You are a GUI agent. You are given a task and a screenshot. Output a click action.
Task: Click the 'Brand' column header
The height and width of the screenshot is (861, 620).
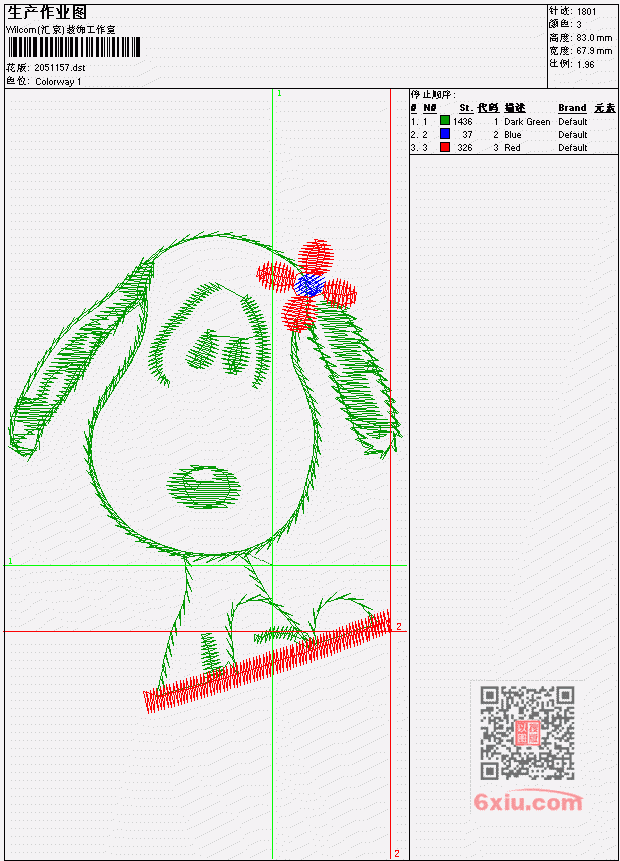point(572,108)
